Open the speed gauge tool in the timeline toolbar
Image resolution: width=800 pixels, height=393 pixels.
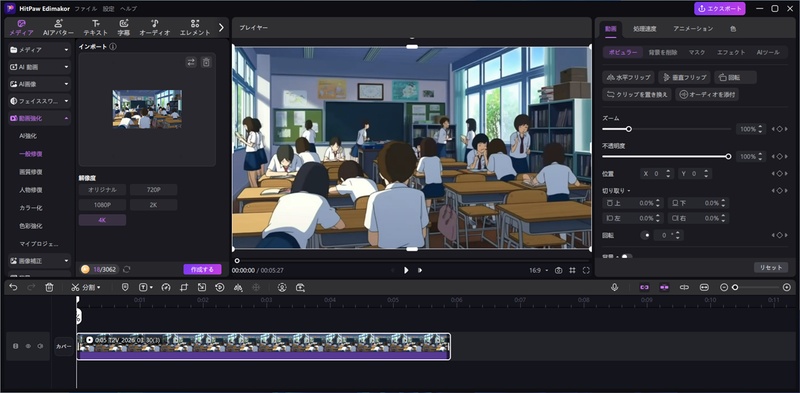(x=165, y=287)
